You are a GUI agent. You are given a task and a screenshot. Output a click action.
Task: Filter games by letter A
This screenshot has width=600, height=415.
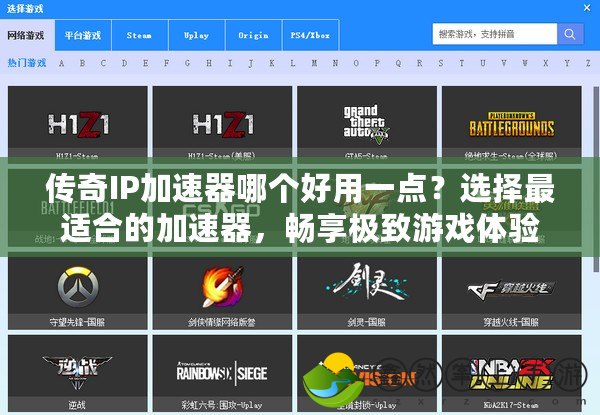click(62, 63)
